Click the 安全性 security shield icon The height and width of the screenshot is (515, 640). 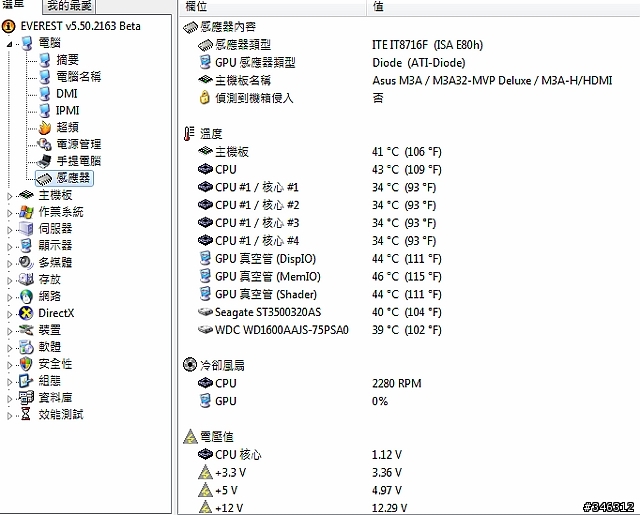(26, 364)
